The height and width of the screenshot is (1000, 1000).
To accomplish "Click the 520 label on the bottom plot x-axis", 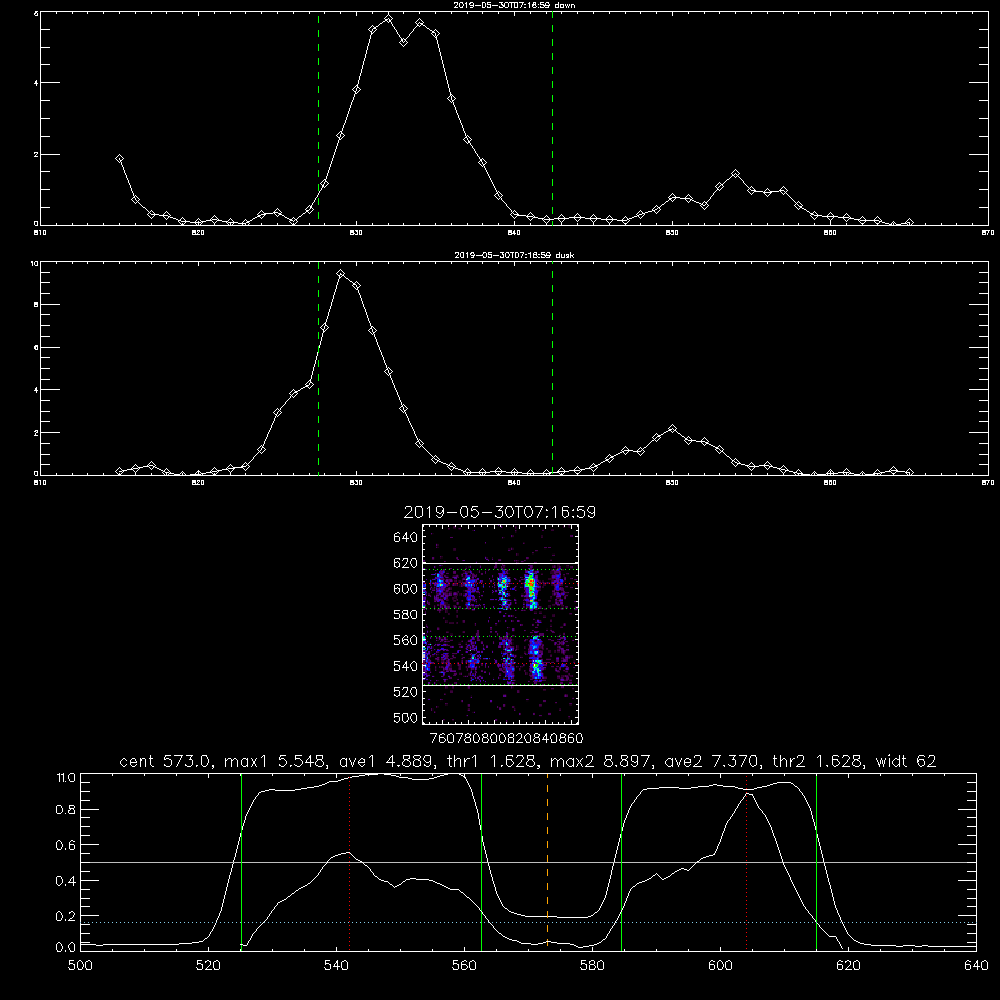I will point(208,966).
